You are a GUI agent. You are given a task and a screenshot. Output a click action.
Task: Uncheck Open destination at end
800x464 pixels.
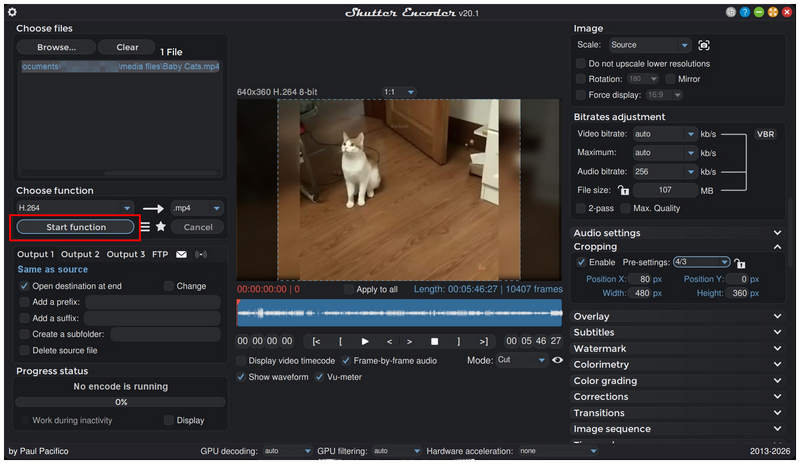tap(24, 286)
